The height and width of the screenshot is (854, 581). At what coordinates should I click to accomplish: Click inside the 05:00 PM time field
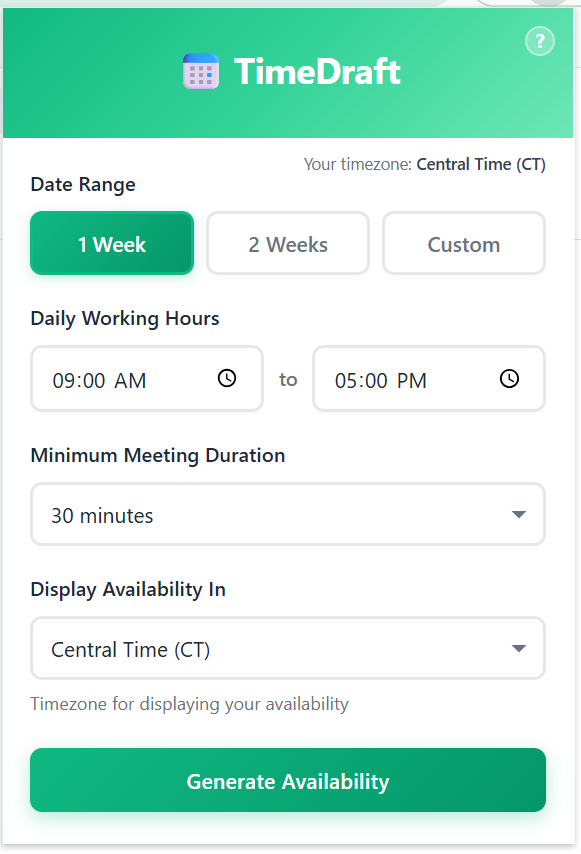click(400, 379)
